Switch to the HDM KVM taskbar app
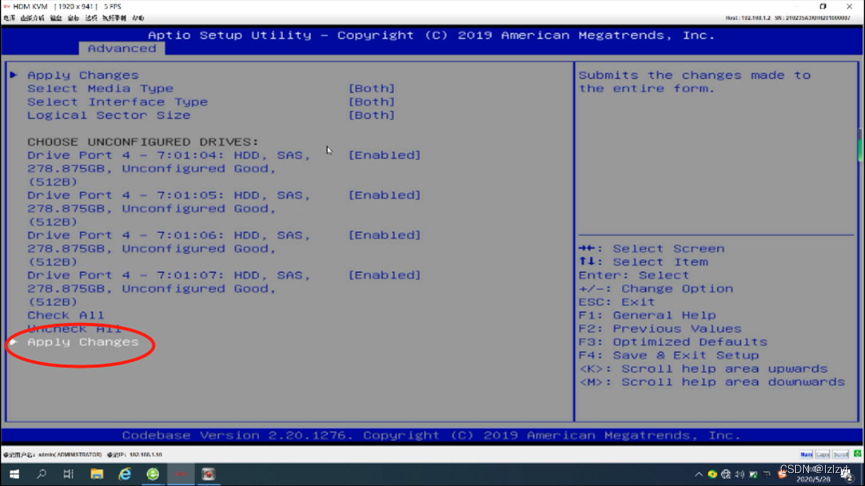This screenshot has width=865, height=486. pyautogui.click(x=181, y=474)
